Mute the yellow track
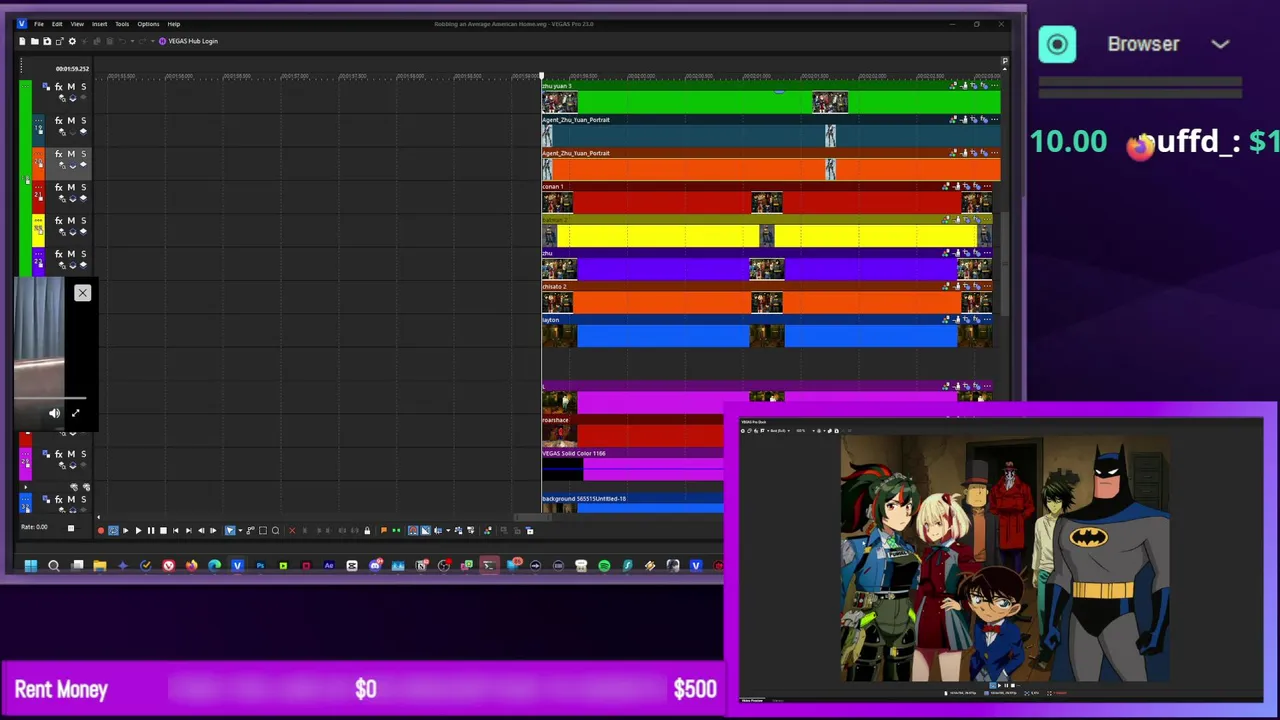 point(71,220)
